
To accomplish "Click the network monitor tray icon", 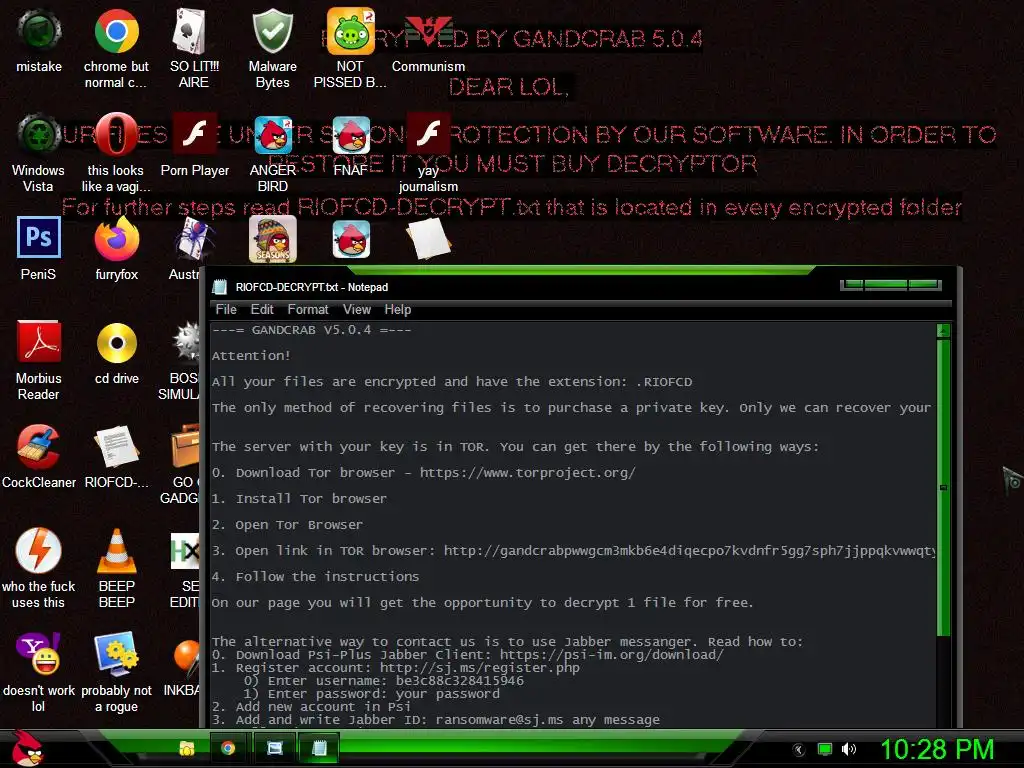I will pyautogui.click(x=825, y=749).
